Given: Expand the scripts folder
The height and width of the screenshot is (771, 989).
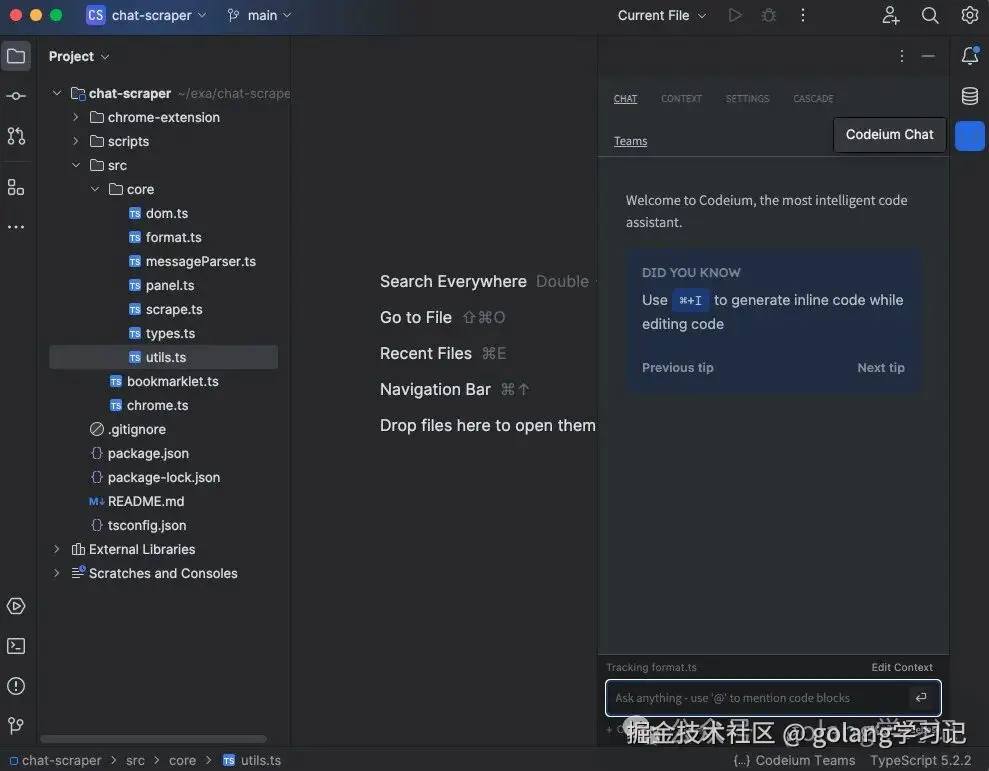Looking at the screenshot, I should 76,141.
